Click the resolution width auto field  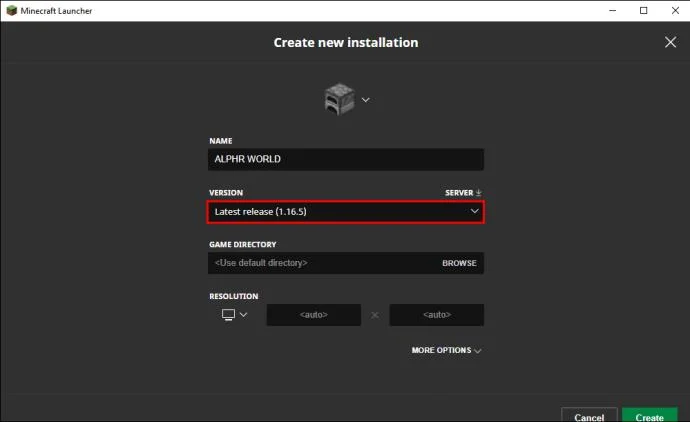314,315
